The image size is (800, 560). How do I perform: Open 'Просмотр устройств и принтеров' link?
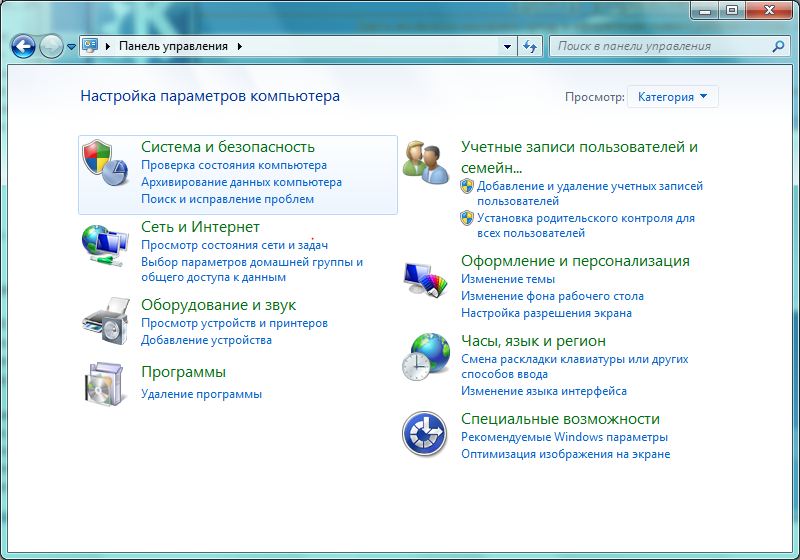pyautogui.click(x=234, y=323)
